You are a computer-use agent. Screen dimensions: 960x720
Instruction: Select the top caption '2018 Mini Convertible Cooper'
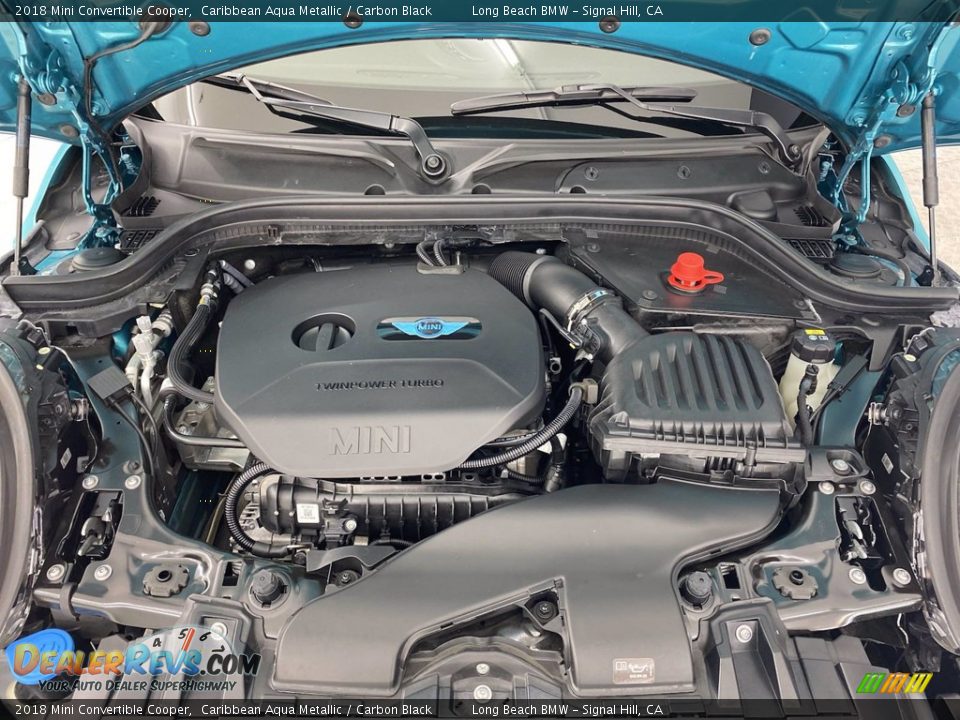coord(97,11)
